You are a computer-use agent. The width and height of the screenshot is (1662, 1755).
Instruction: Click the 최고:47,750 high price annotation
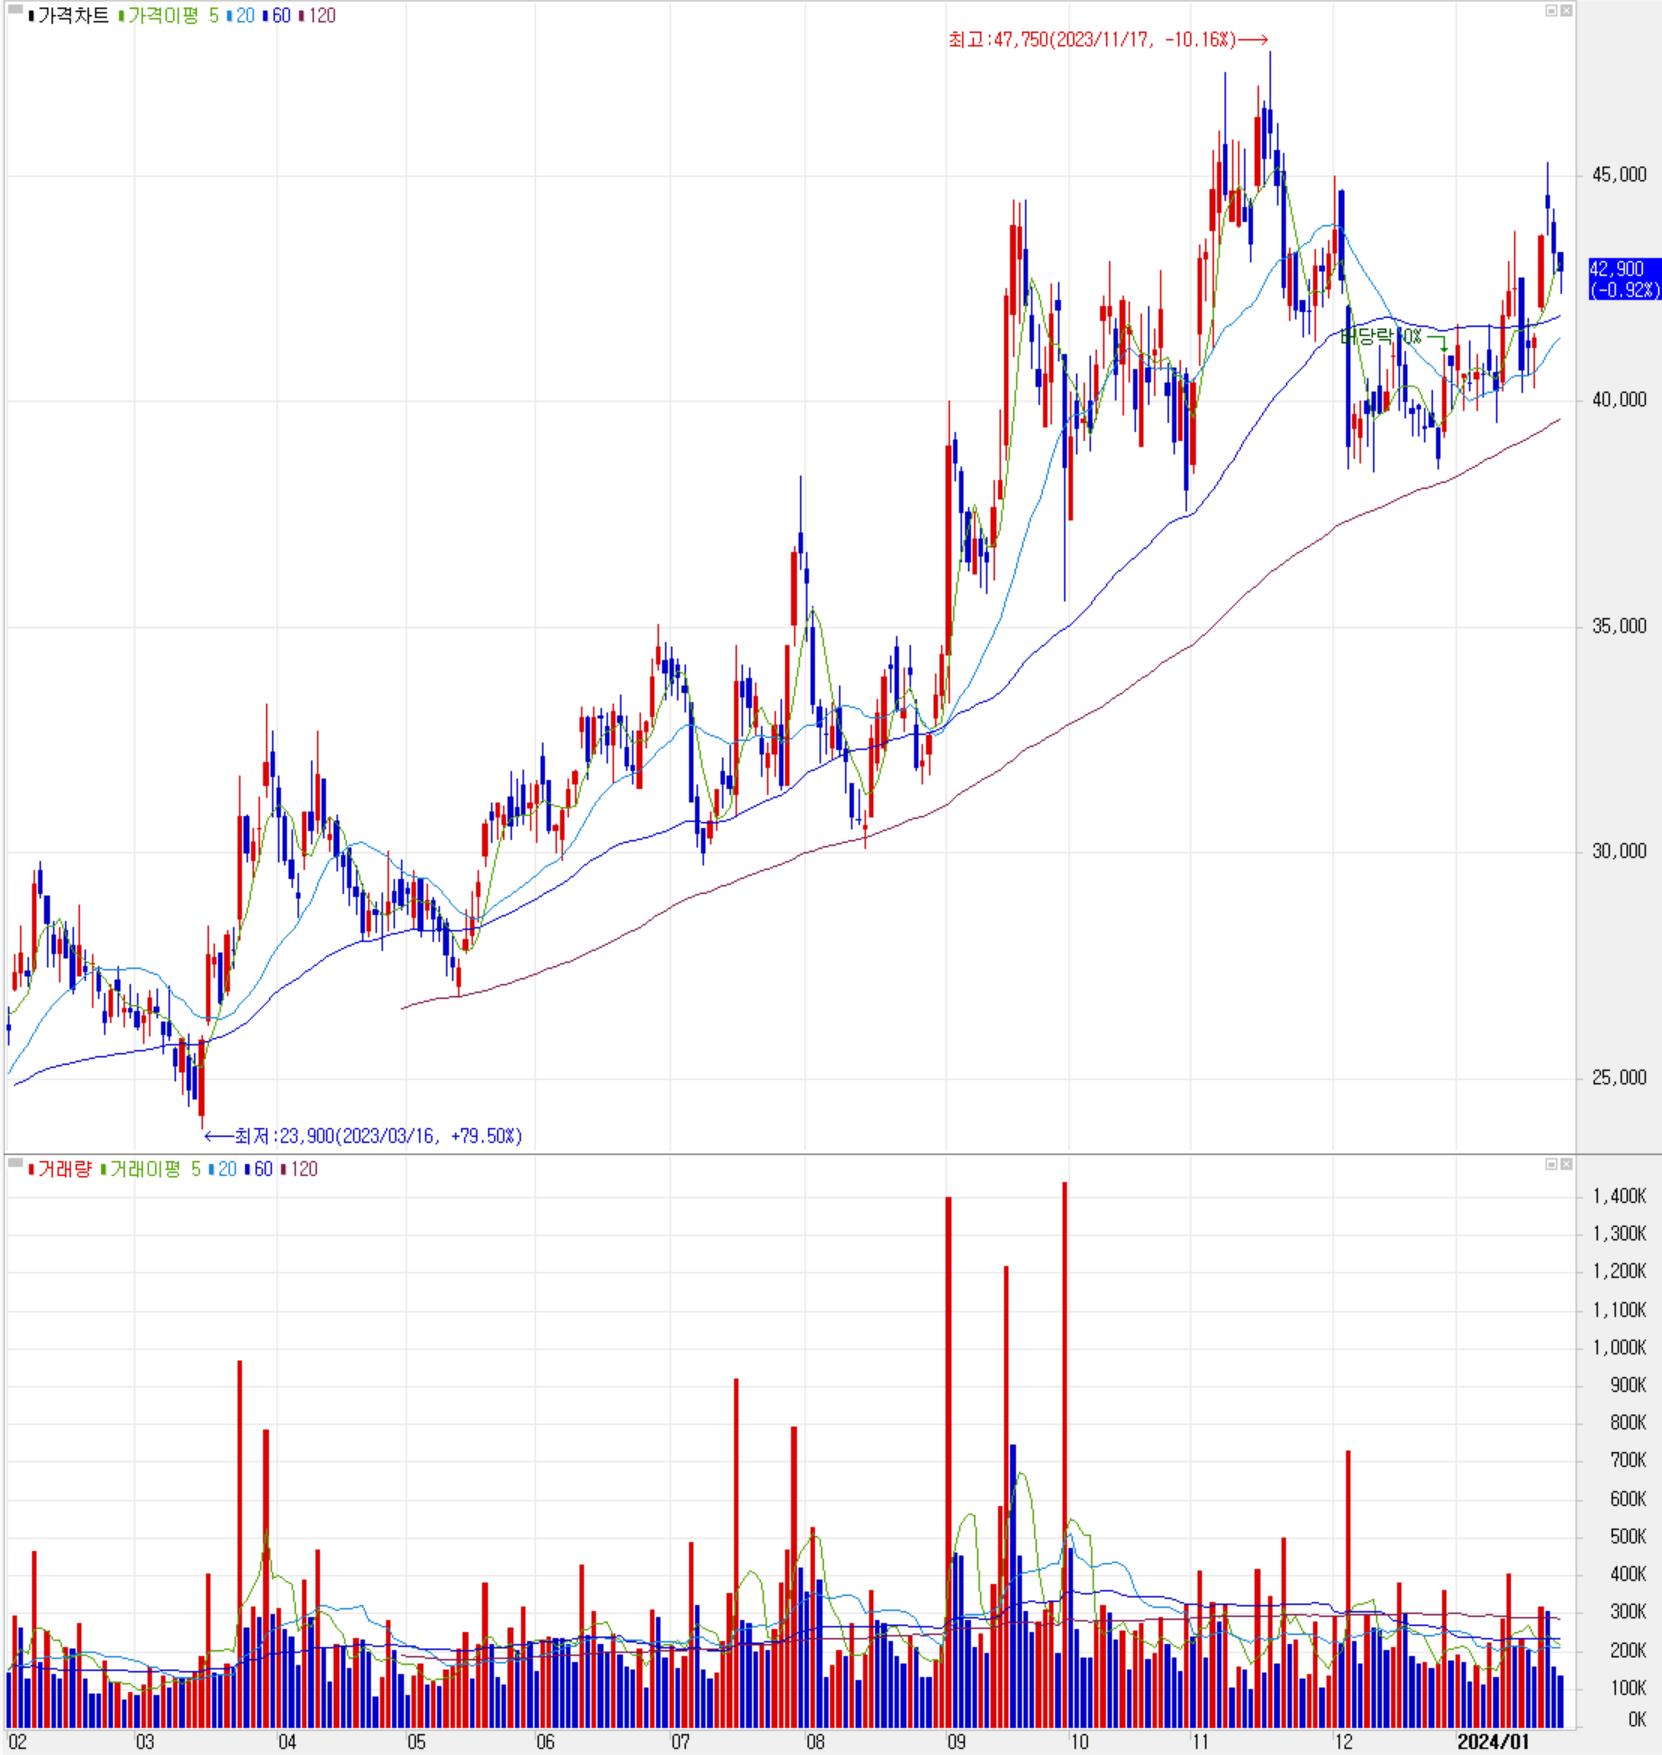pos(1108,40)
